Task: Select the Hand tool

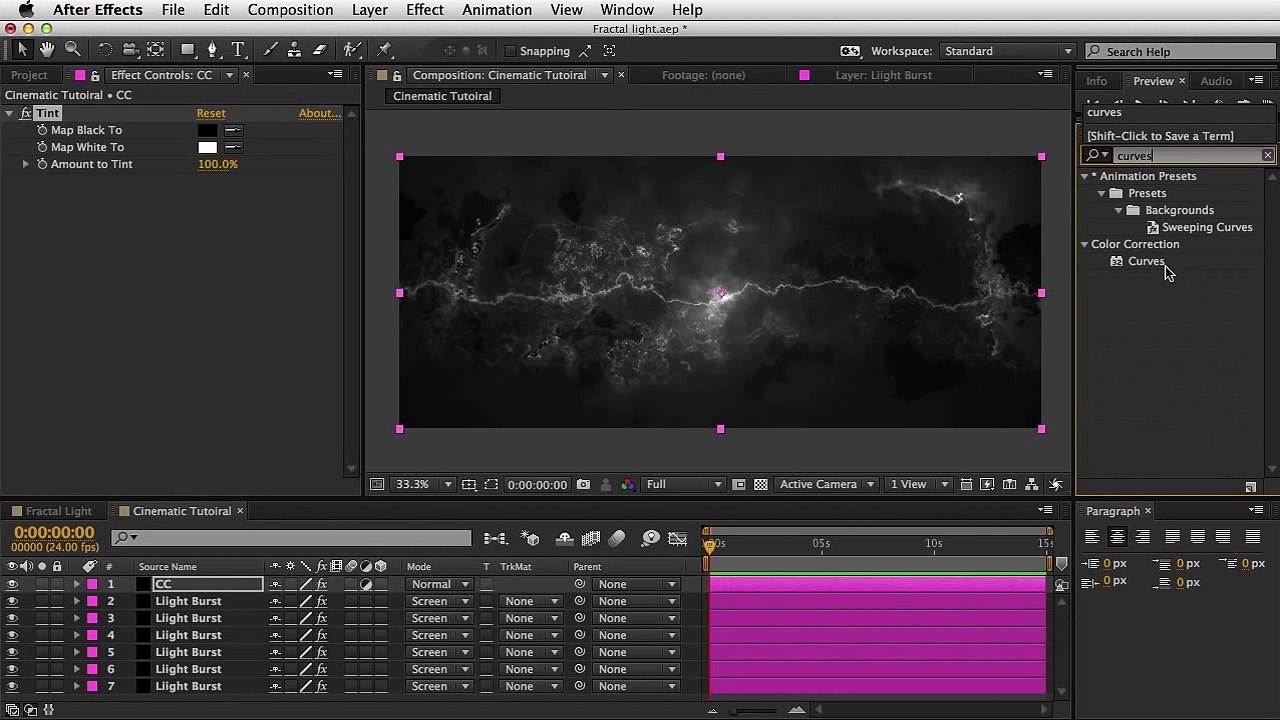Action: coord(47,49)
